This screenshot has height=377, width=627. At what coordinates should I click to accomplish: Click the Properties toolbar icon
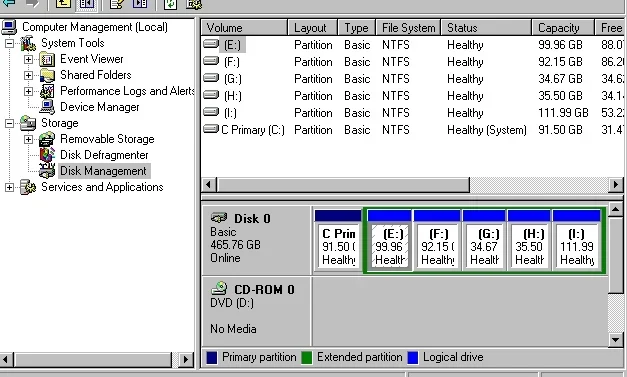[117, 4]
